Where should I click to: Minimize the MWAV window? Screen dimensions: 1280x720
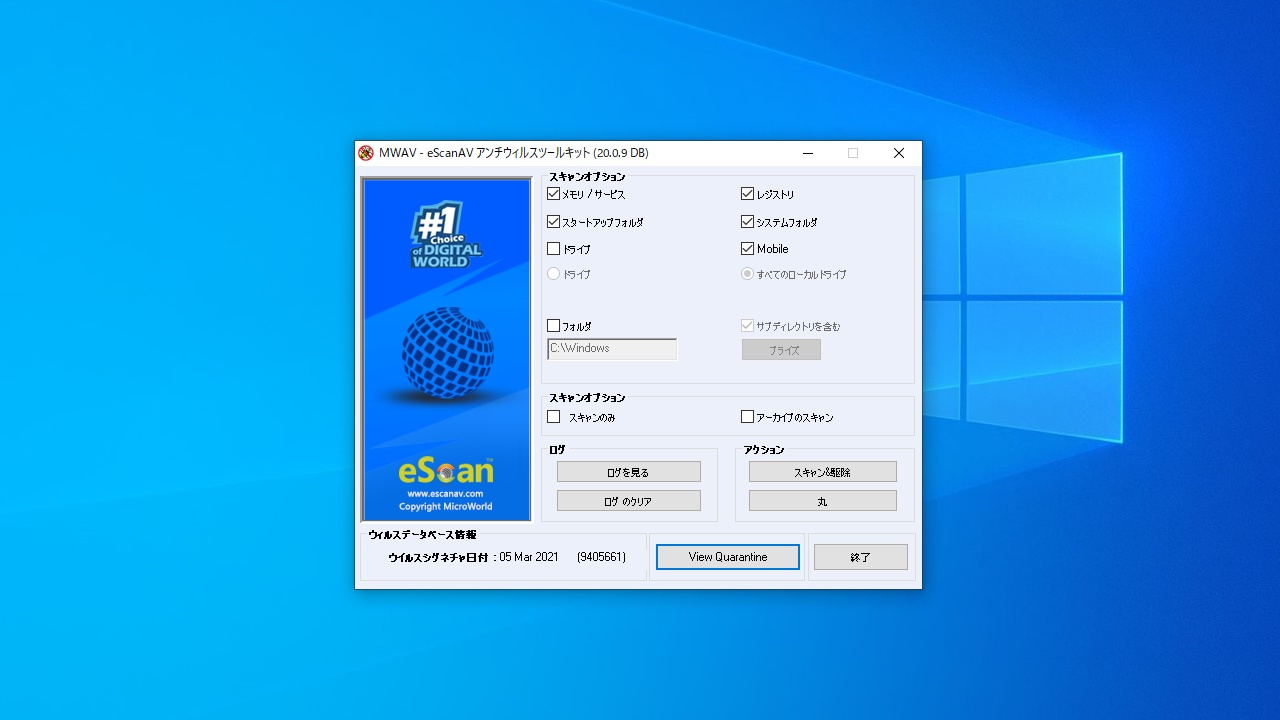[x=807, y=153]
